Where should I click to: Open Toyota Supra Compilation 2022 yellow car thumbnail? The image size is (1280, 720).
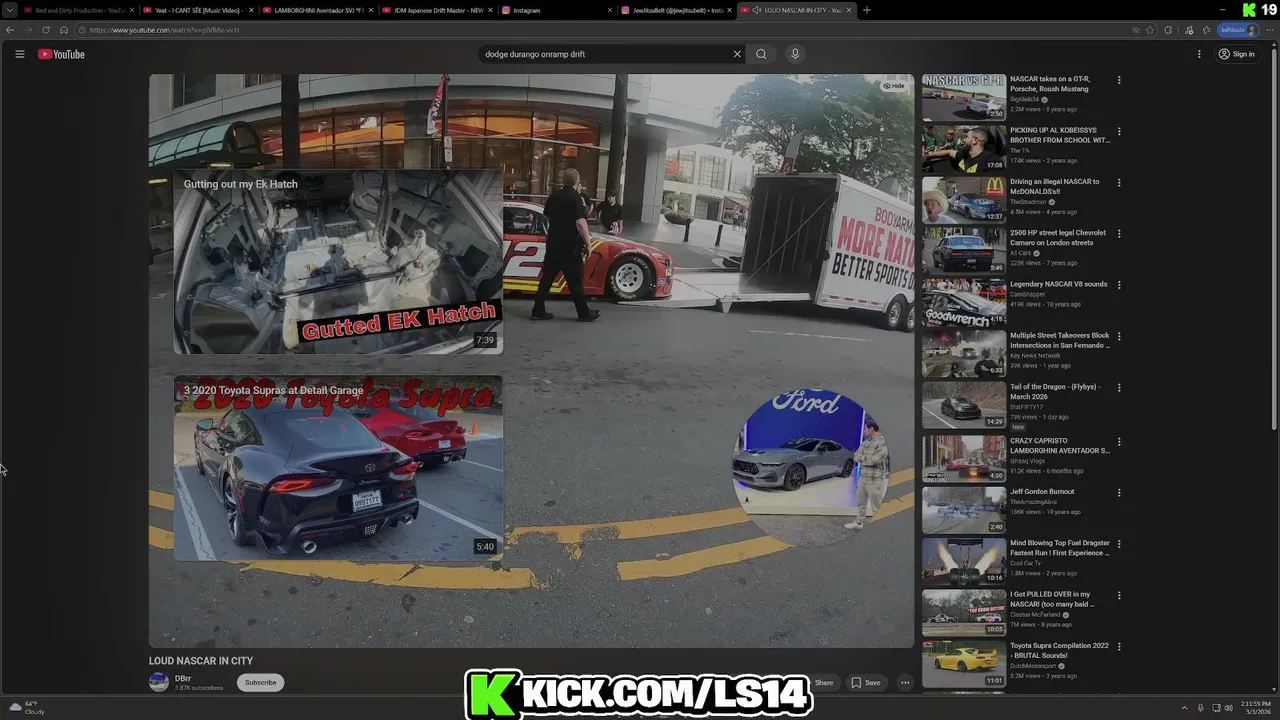(964, 663)
